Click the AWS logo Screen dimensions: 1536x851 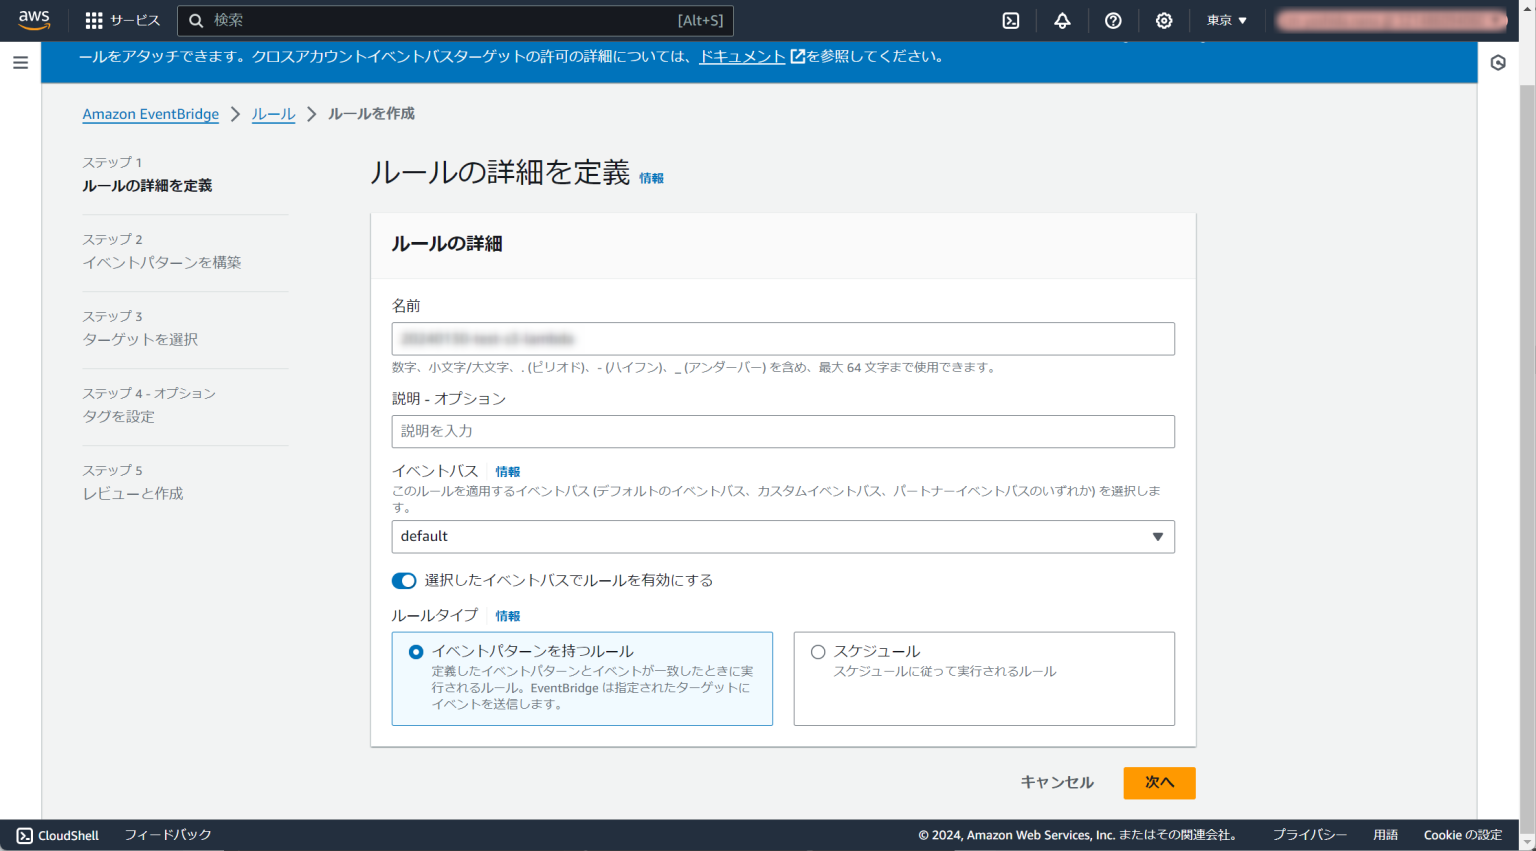tap(33, 20)
